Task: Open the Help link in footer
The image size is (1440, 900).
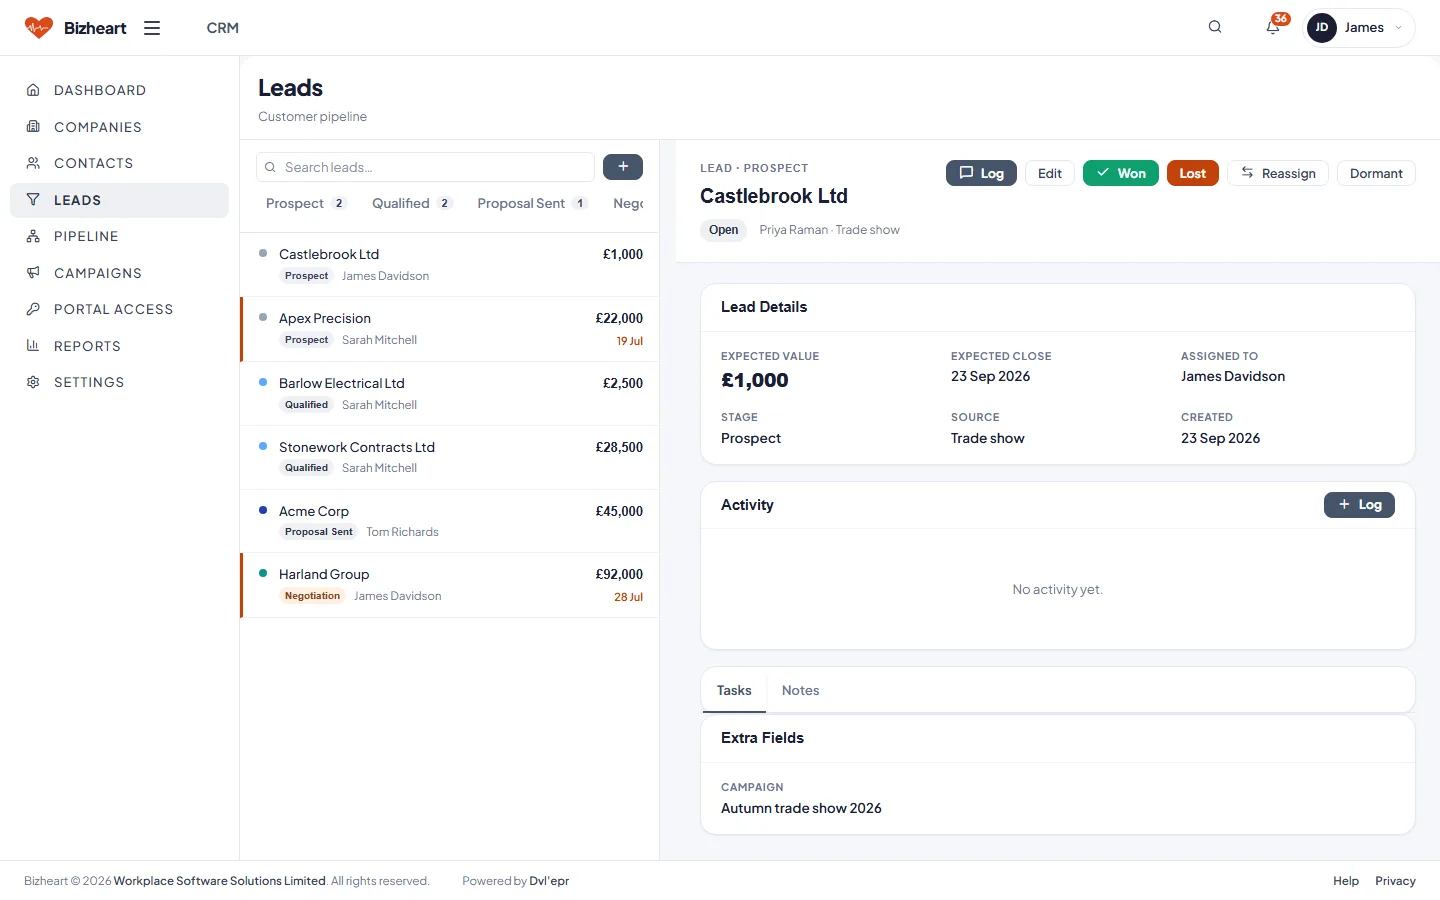Action: pos(1346,881)
